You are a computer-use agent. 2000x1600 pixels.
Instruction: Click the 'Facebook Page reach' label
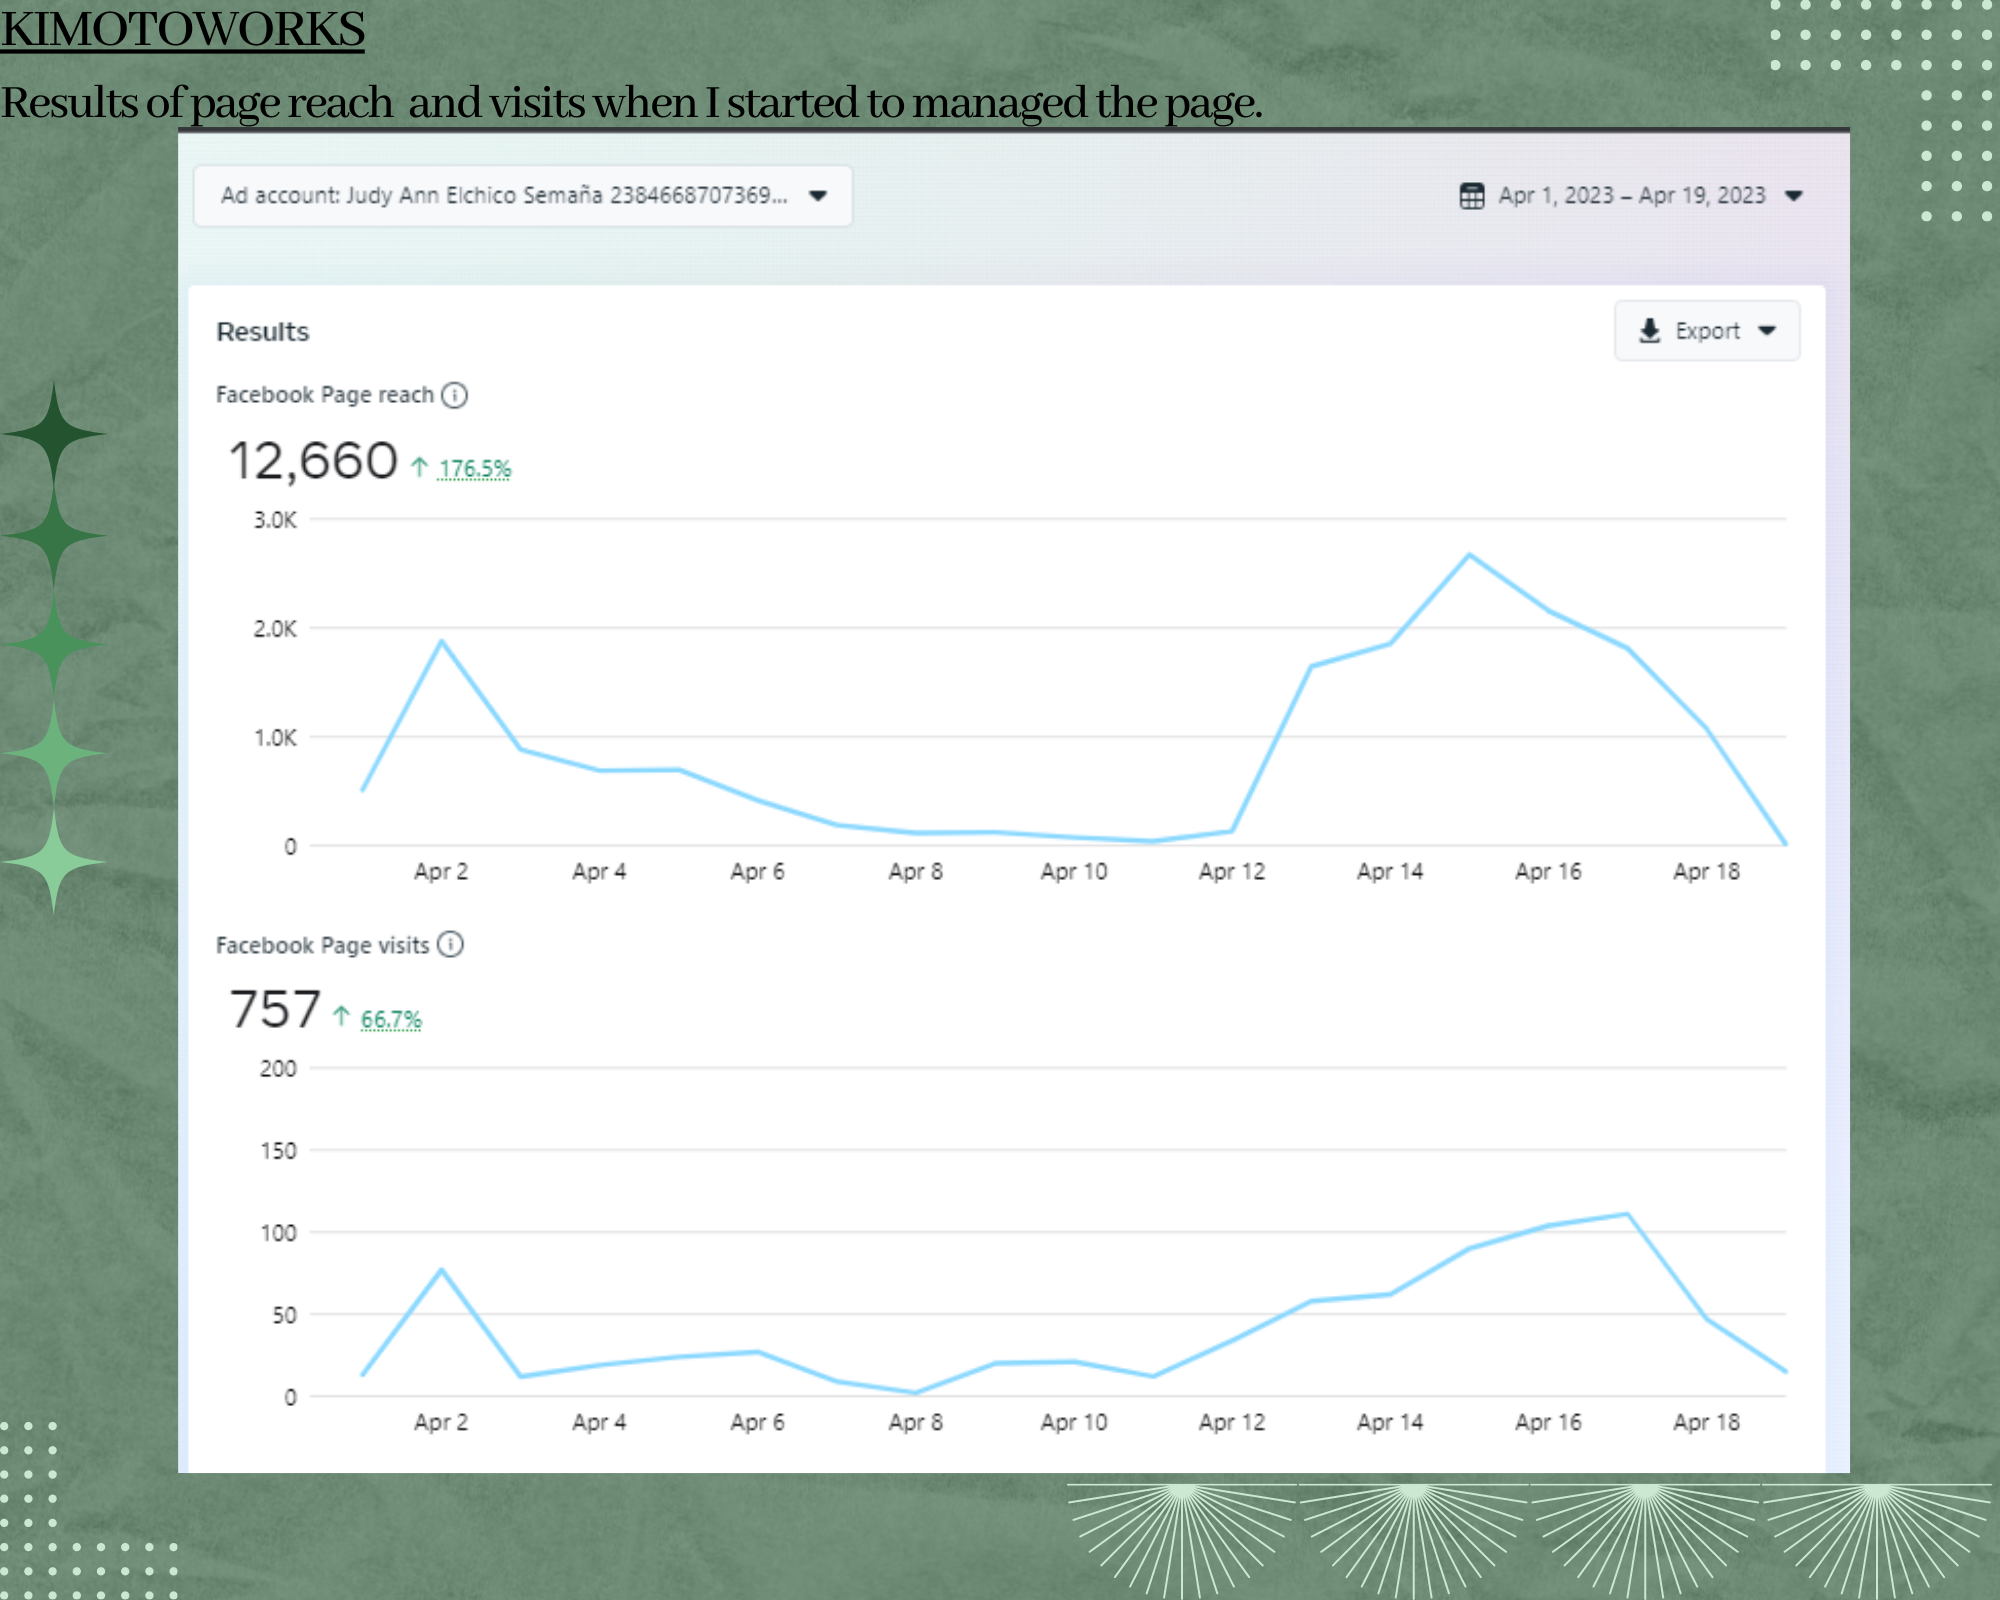(x=325, y=395)
